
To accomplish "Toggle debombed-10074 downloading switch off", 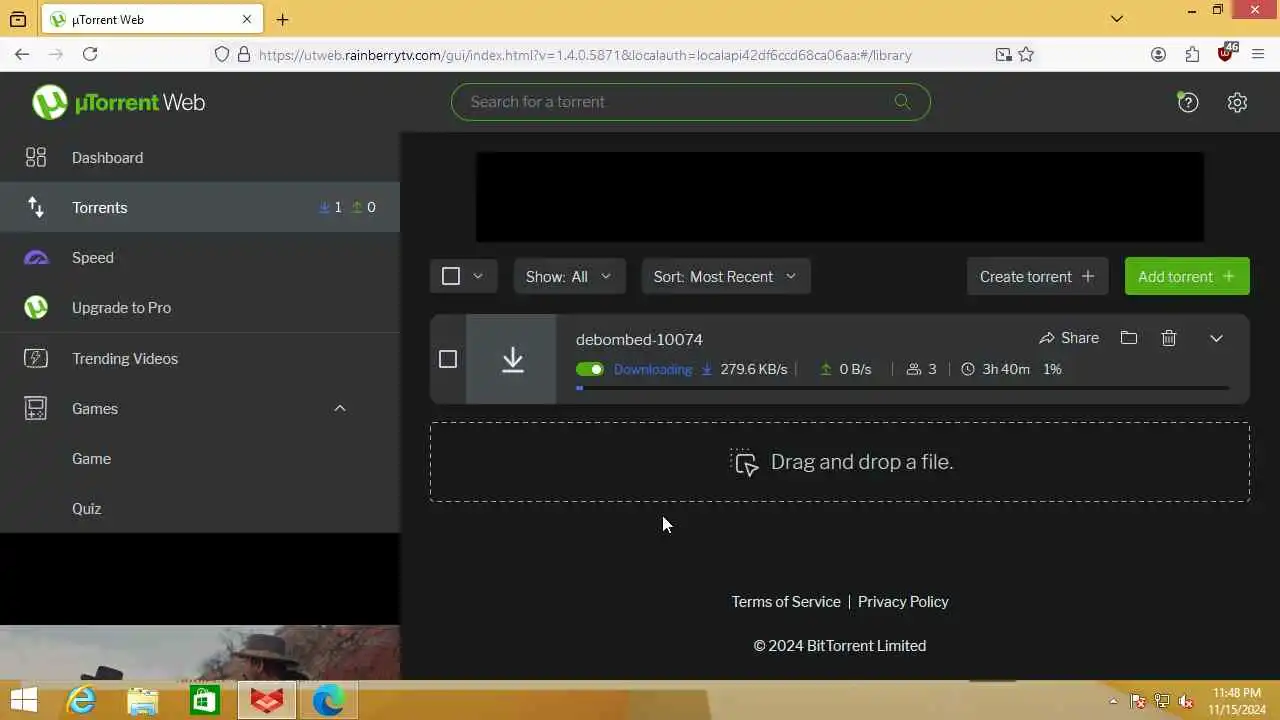I will tap(590, 369).
